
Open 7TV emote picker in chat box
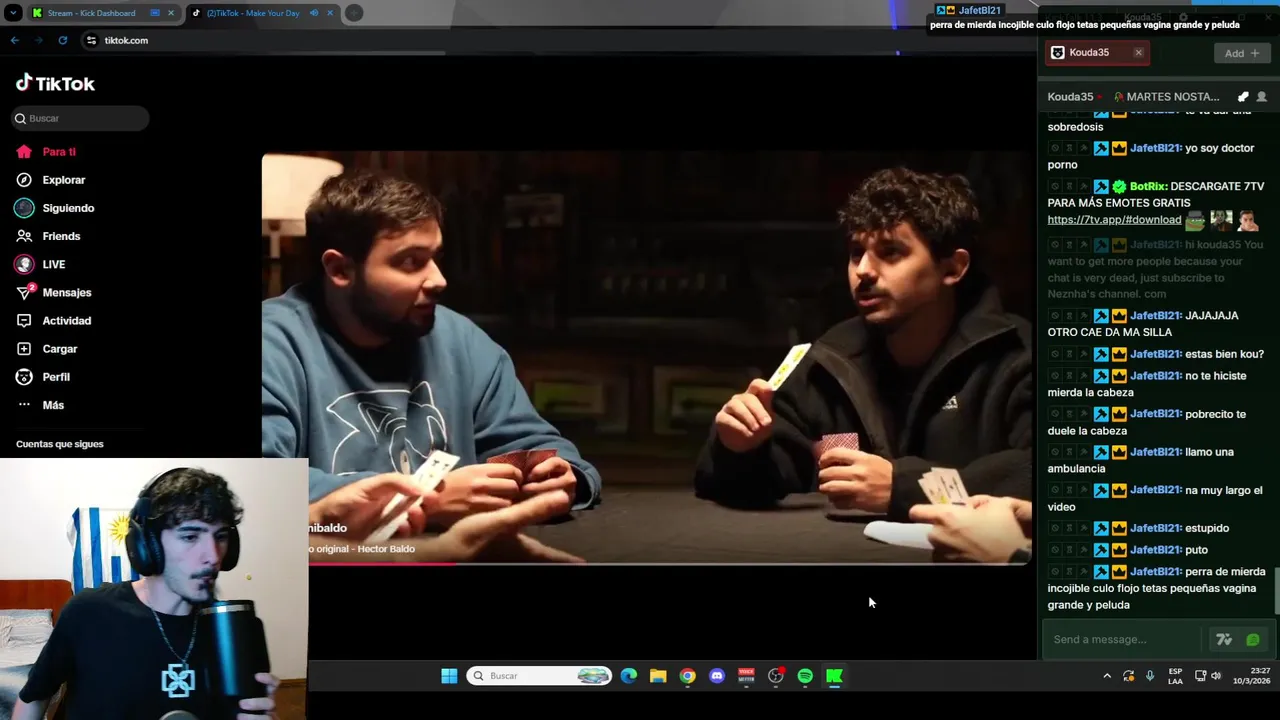[x=1224, y=640]
